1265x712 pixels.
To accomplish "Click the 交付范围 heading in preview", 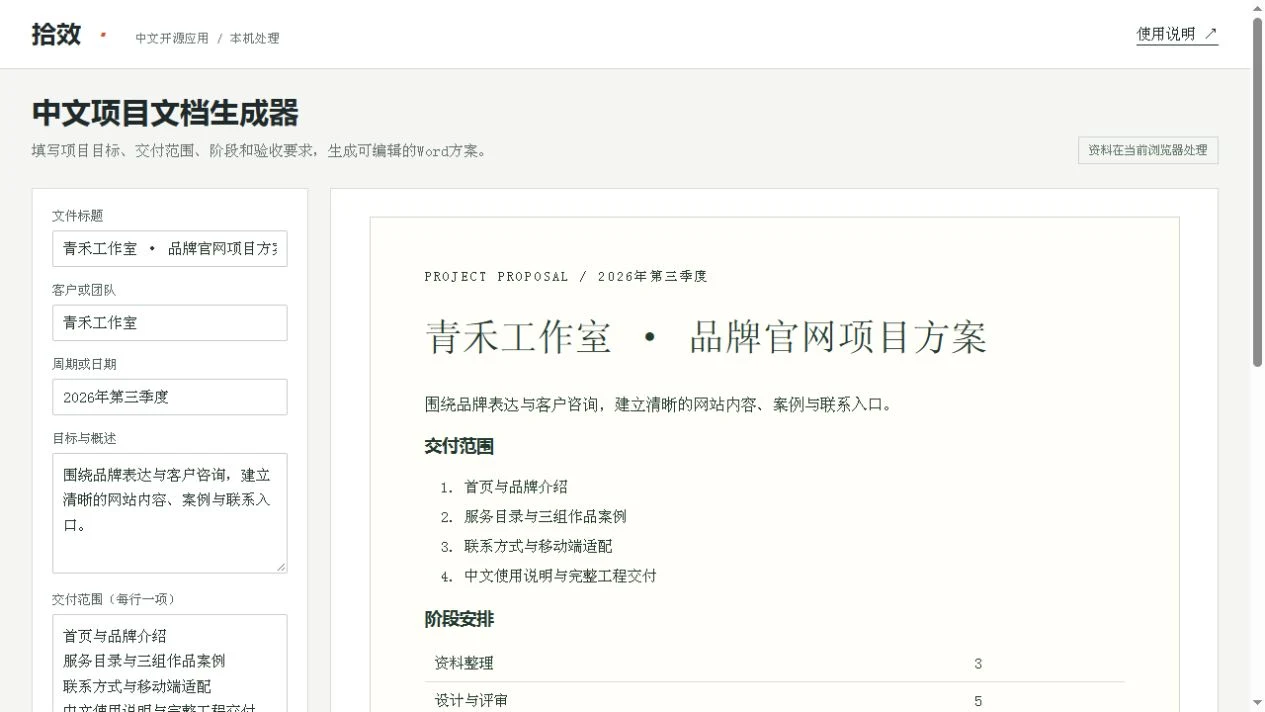I will click(459, 446).
